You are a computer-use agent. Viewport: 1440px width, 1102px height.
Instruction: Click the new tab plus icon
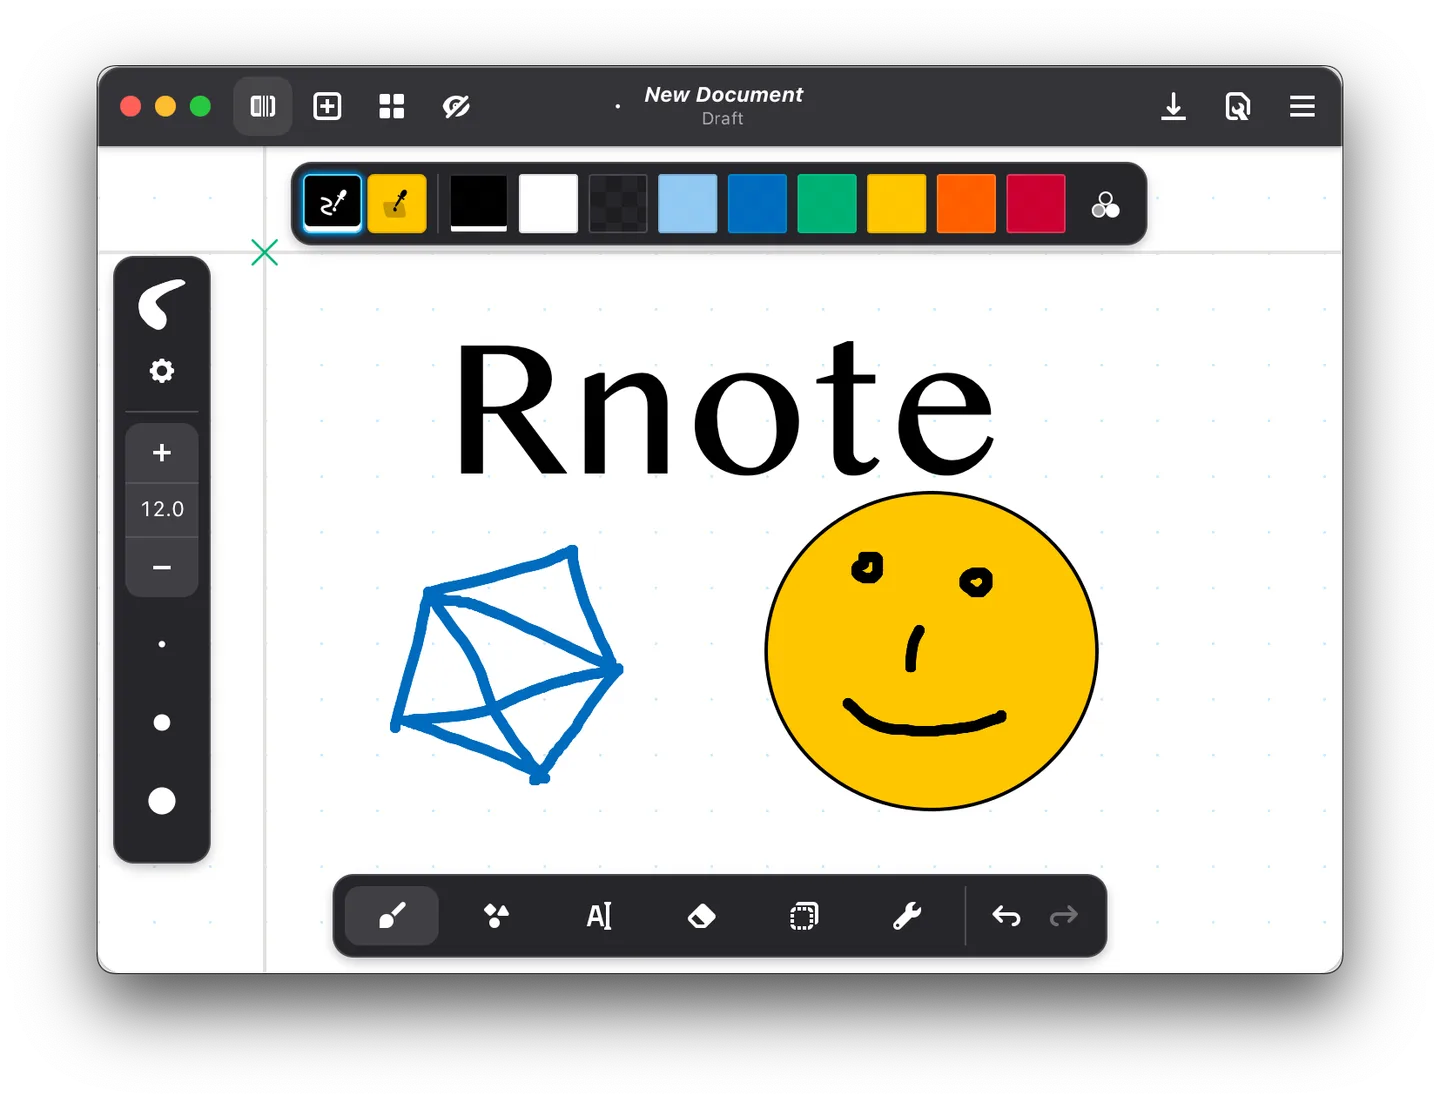point(327,106)
